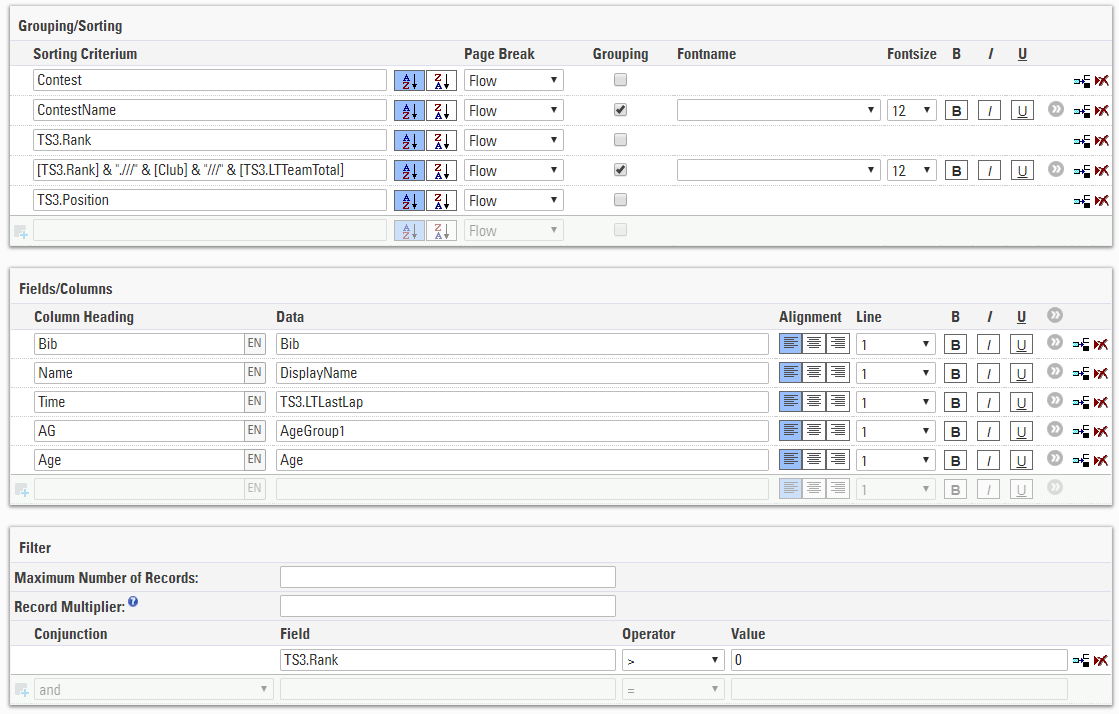Delete the TS3.Position sorting row
Viewport: 1119px width, 714px height.
1101,201
